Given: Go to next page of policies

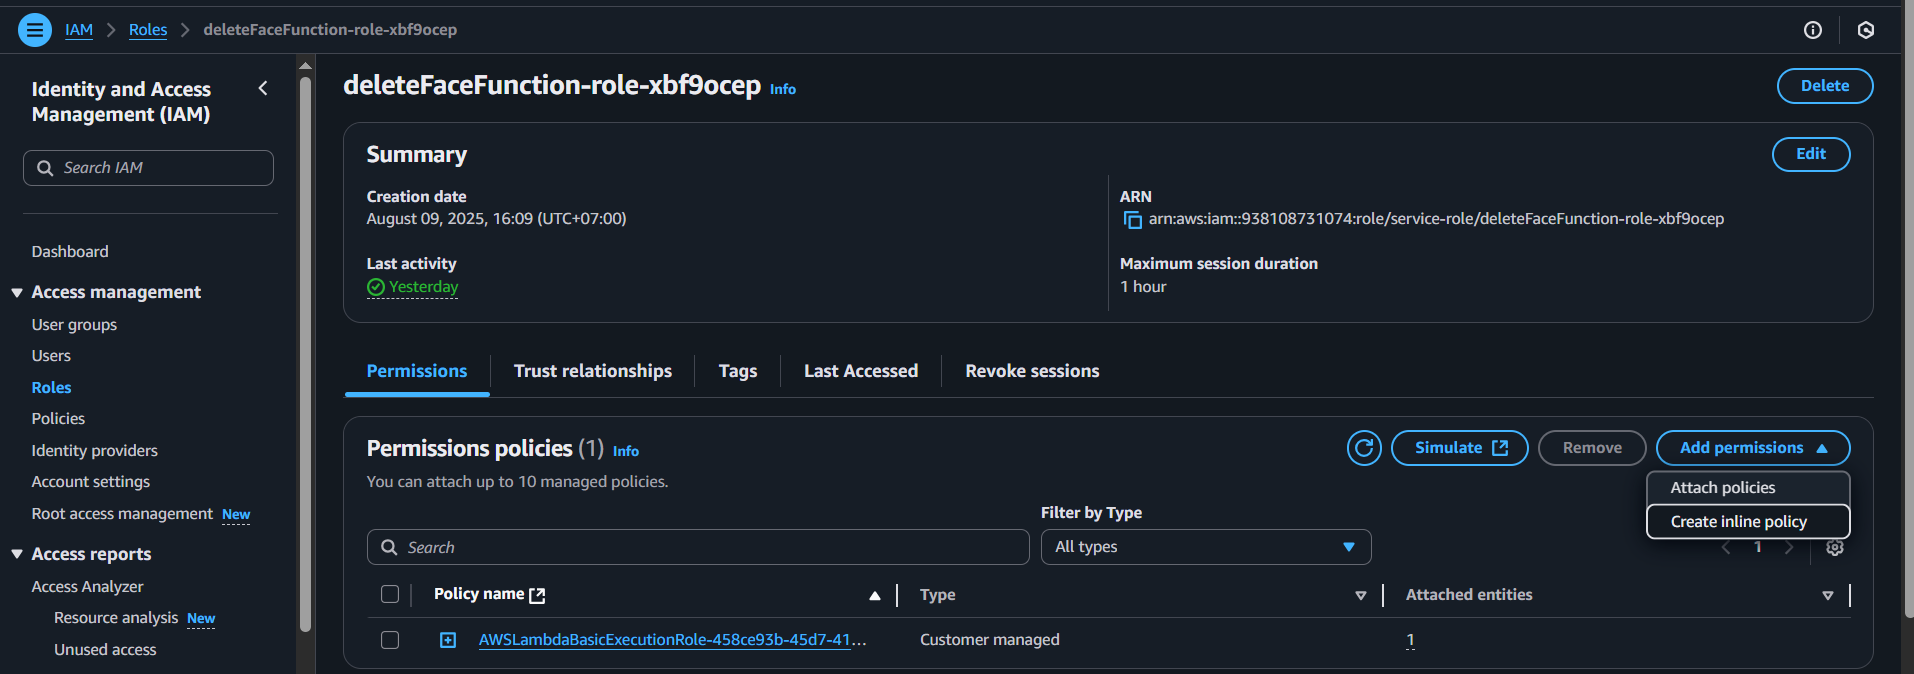Looking at the screenshot, I should pyautogui.click(x=1789, y=547).
